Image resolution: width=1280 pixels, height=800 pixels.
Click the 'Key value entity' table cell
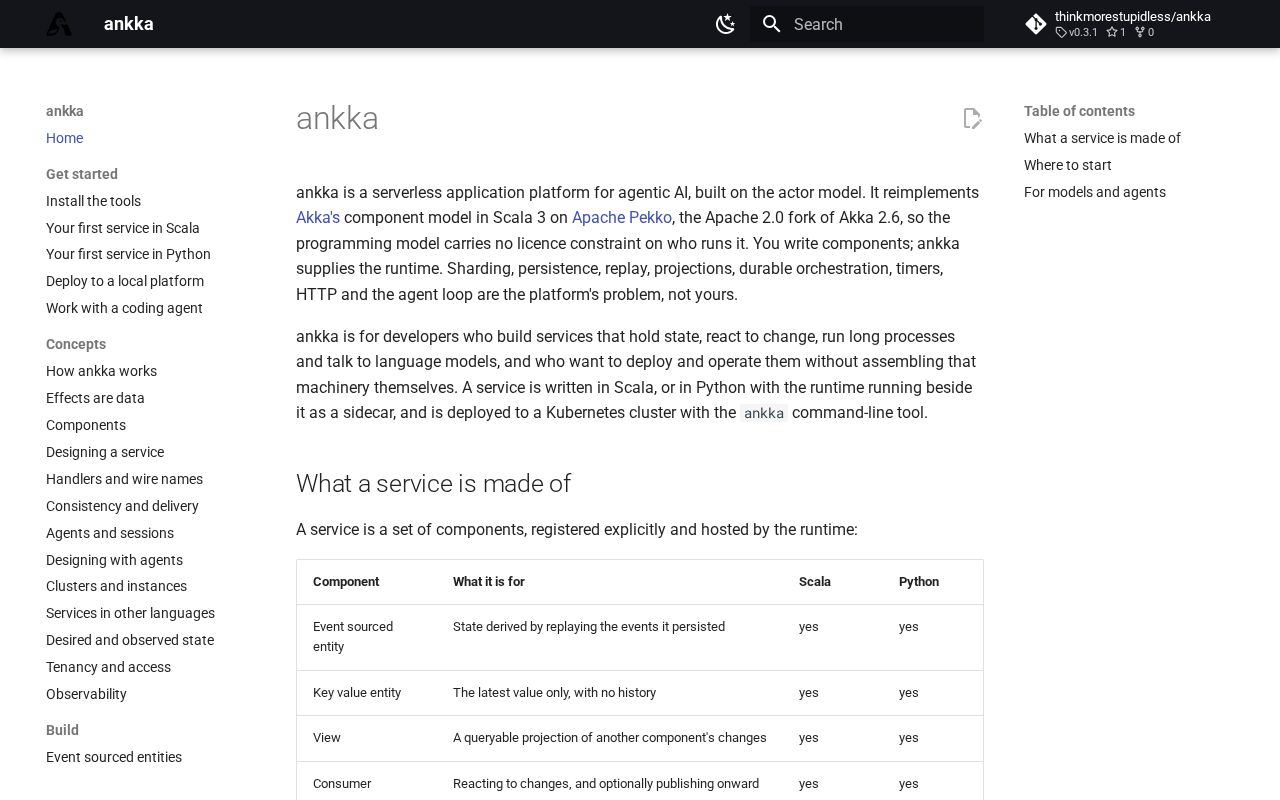coord(367,693)
